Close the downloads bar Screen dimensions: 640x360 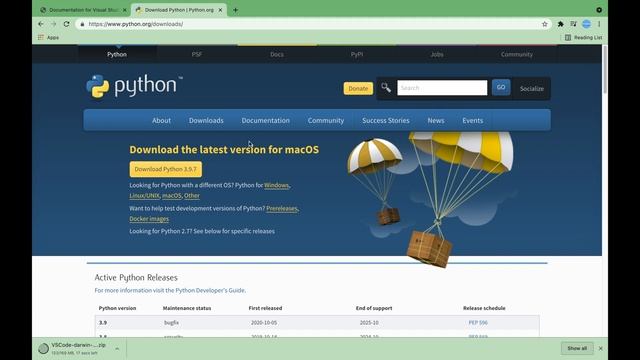(600, 348)
